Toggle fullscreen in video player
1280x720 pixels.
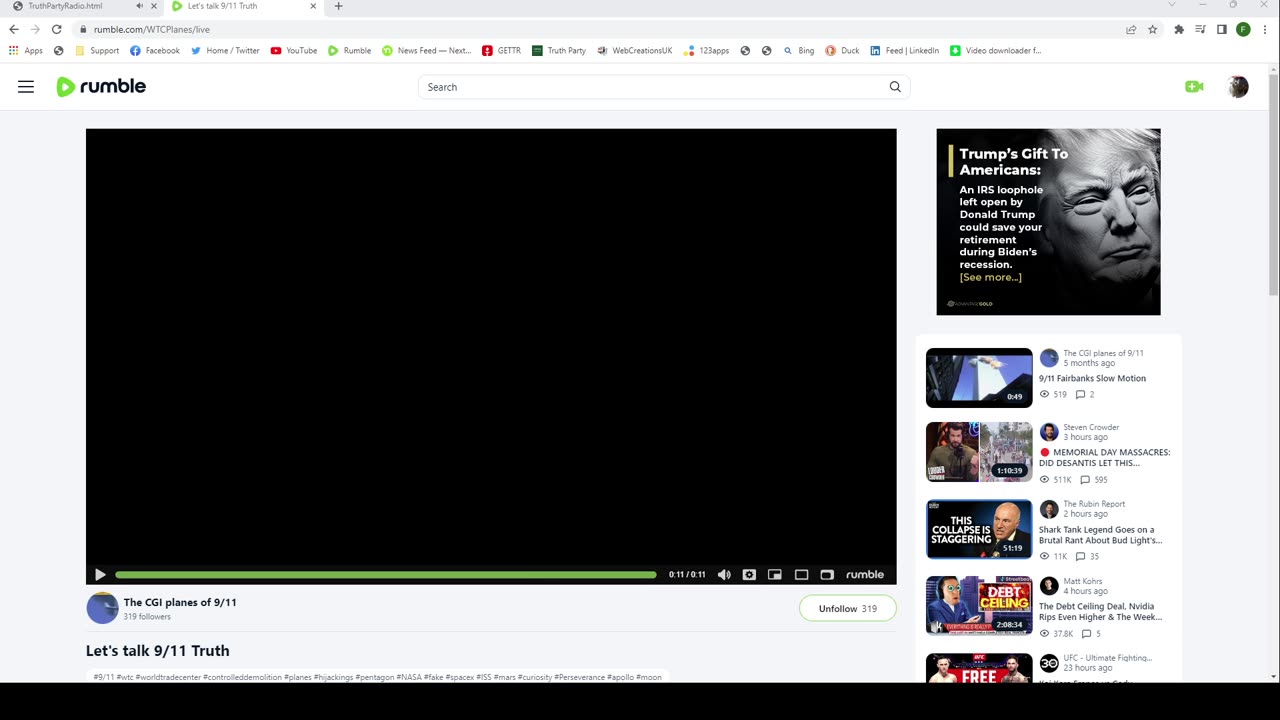click(827, 575)
